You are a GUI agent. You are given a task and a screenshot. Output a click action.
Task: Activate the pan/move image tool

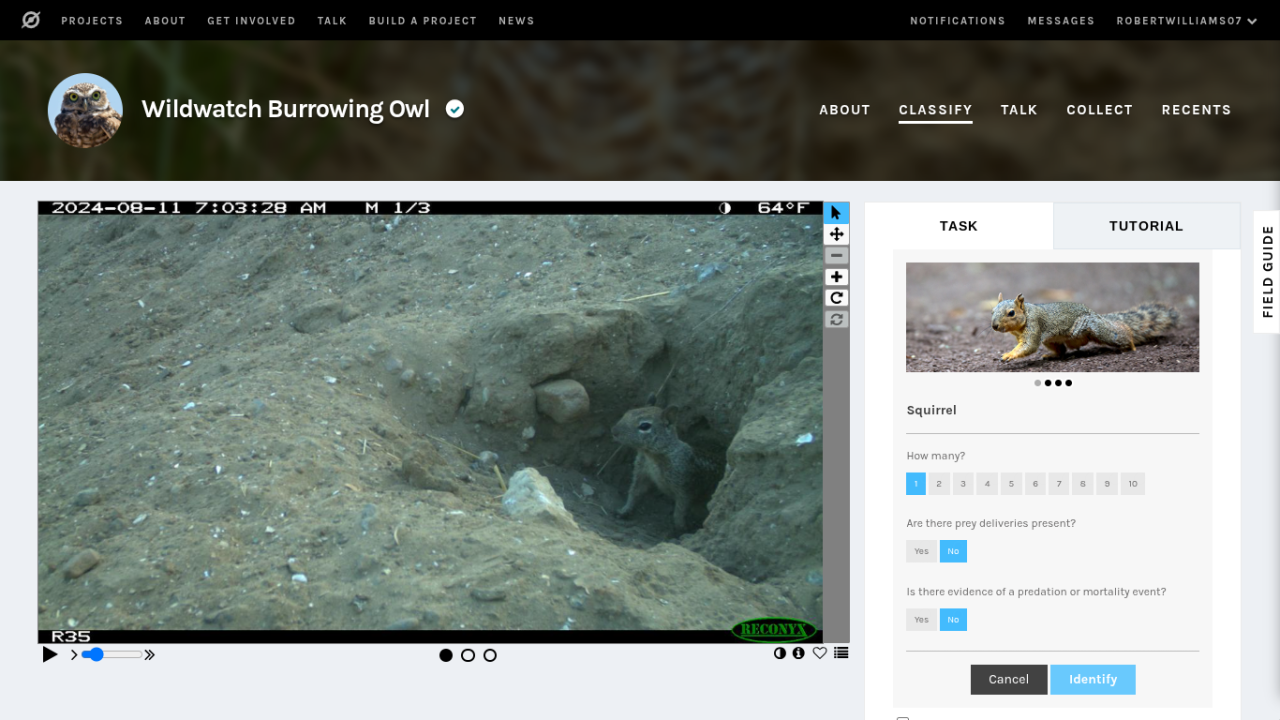[x=836, y=234]
